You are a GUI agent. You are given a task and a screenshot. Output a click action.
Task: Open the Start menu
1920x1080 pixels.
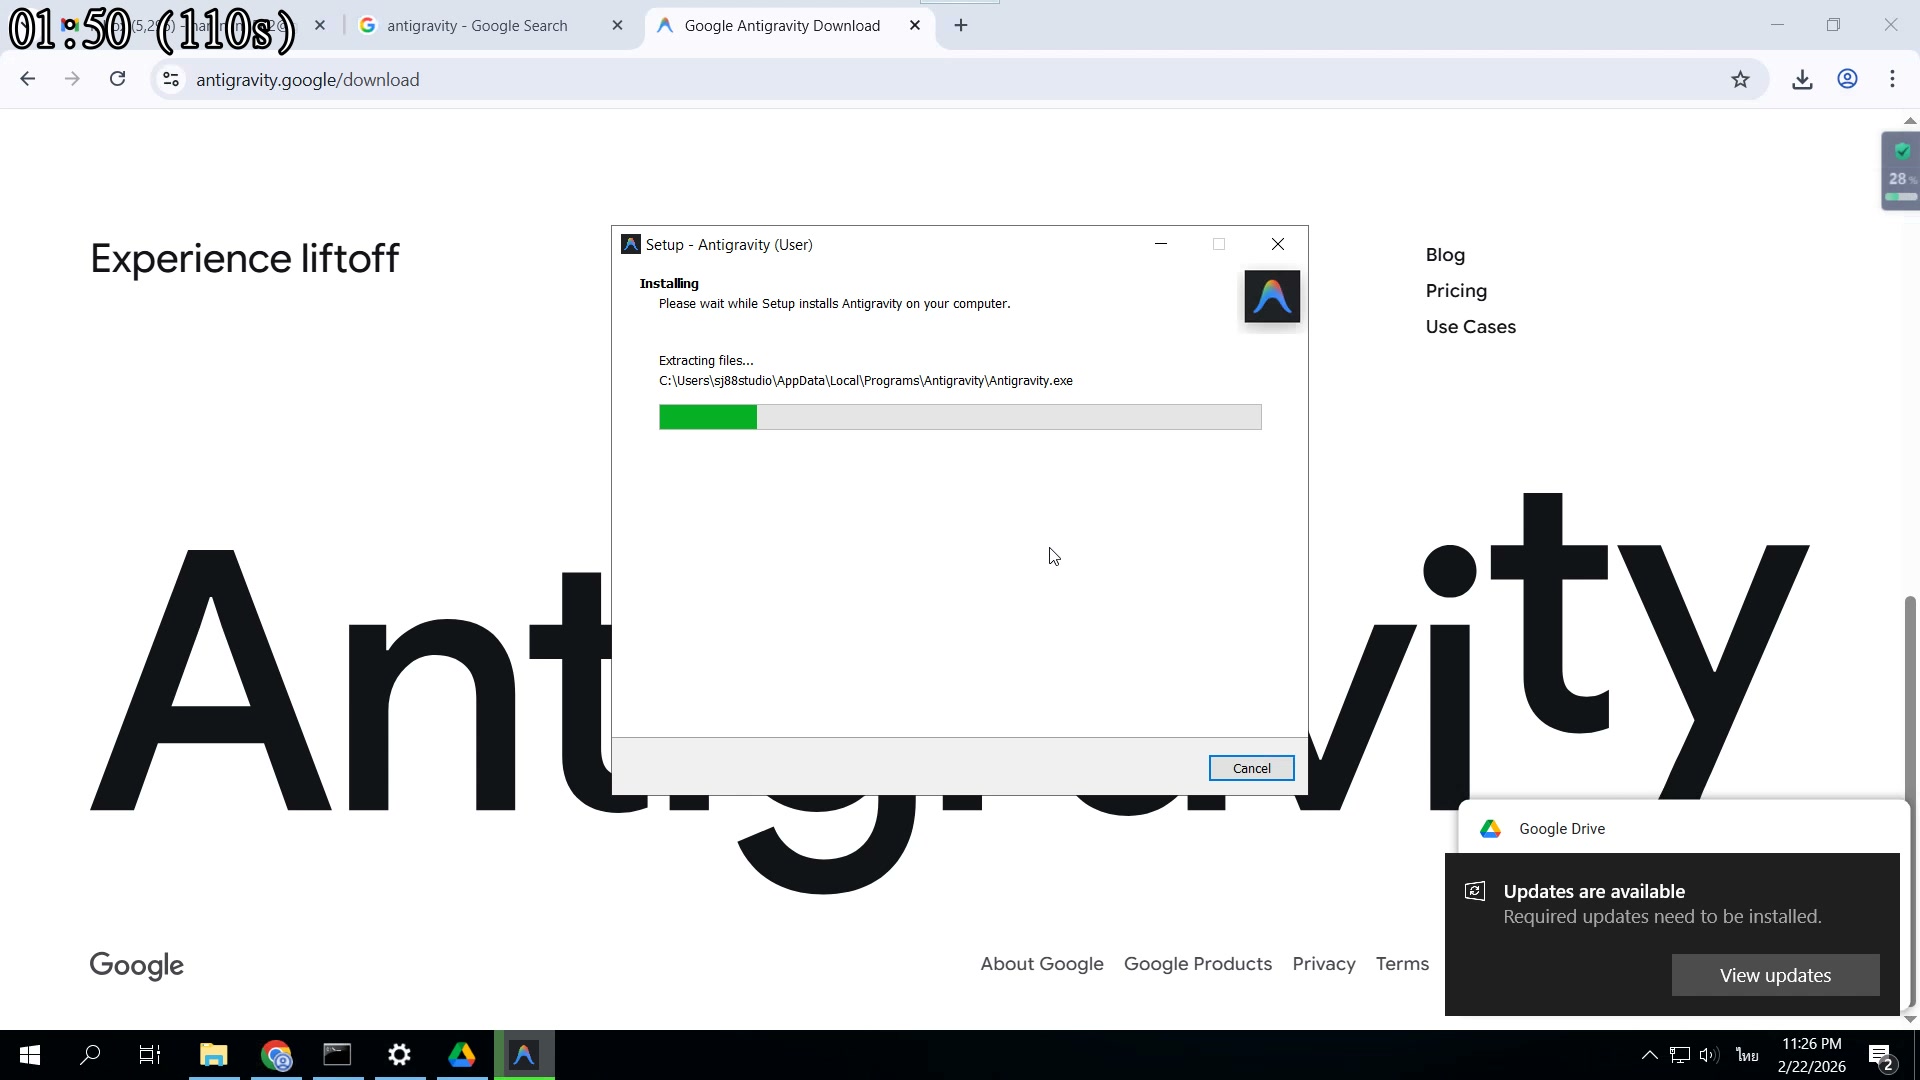tap(29, 1055)
